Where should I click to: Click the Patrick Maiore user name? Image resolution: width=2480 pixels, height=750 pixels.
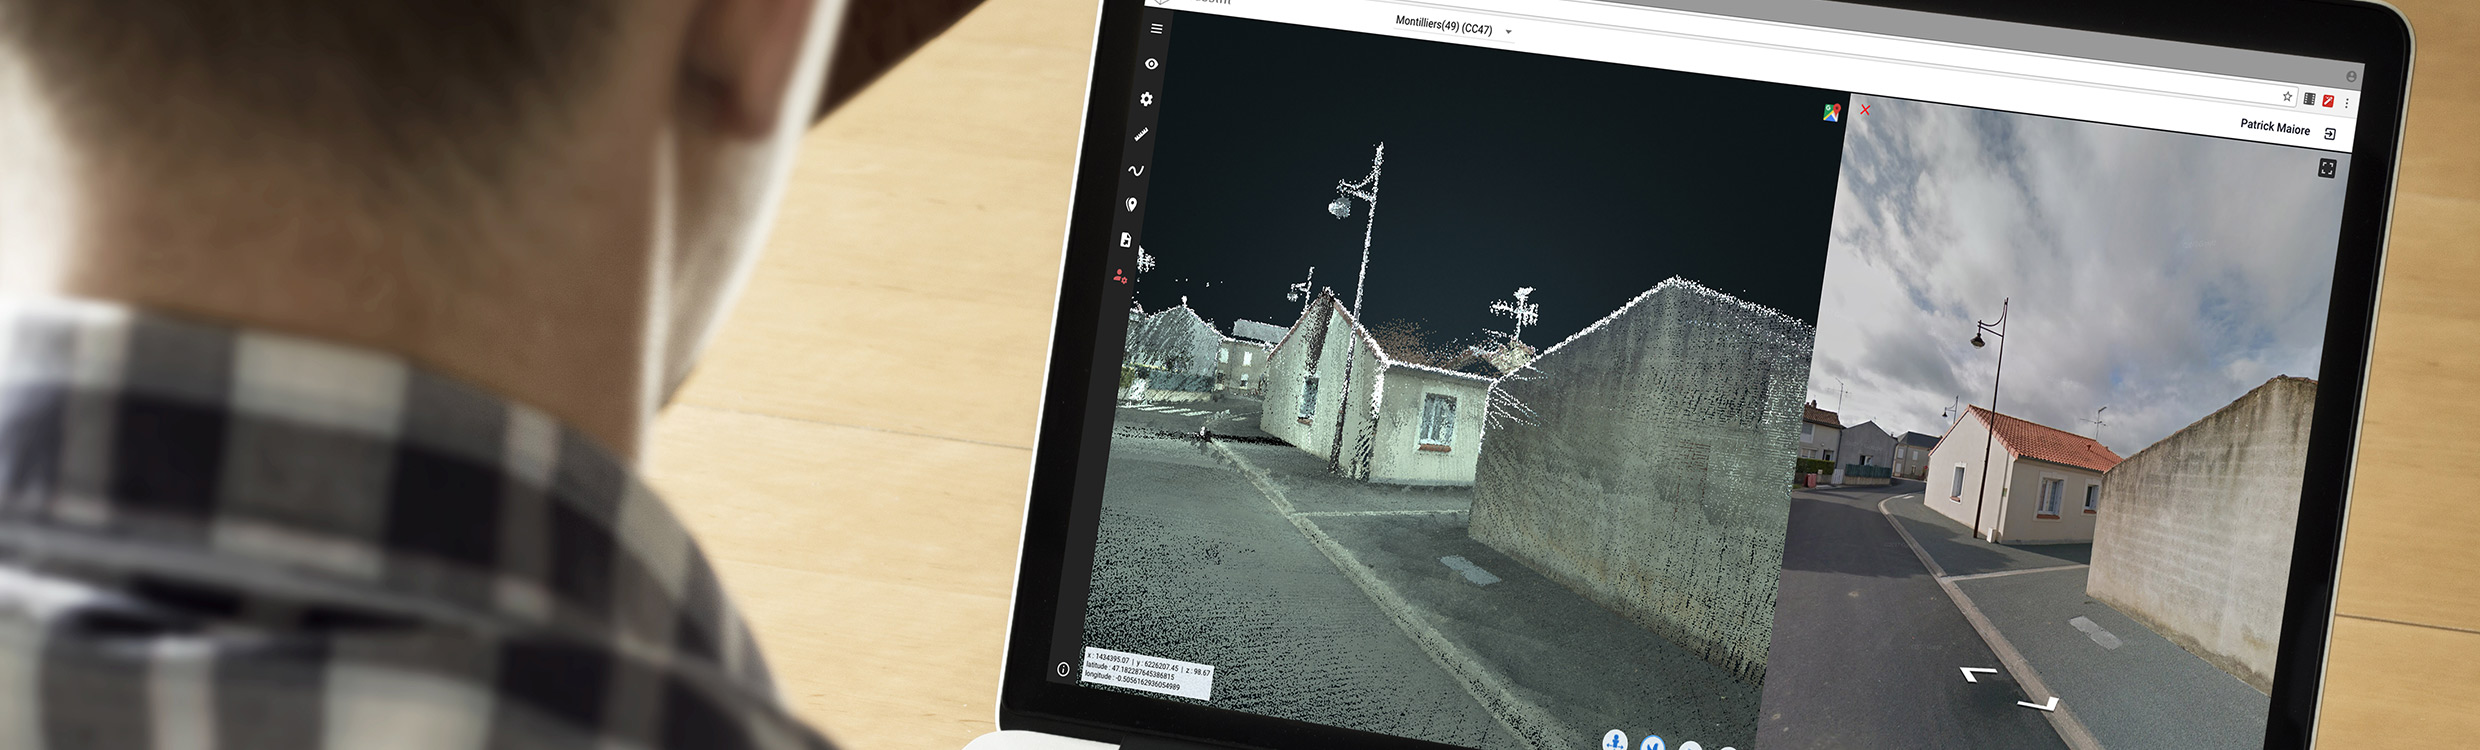click(x=2274, y=127)
